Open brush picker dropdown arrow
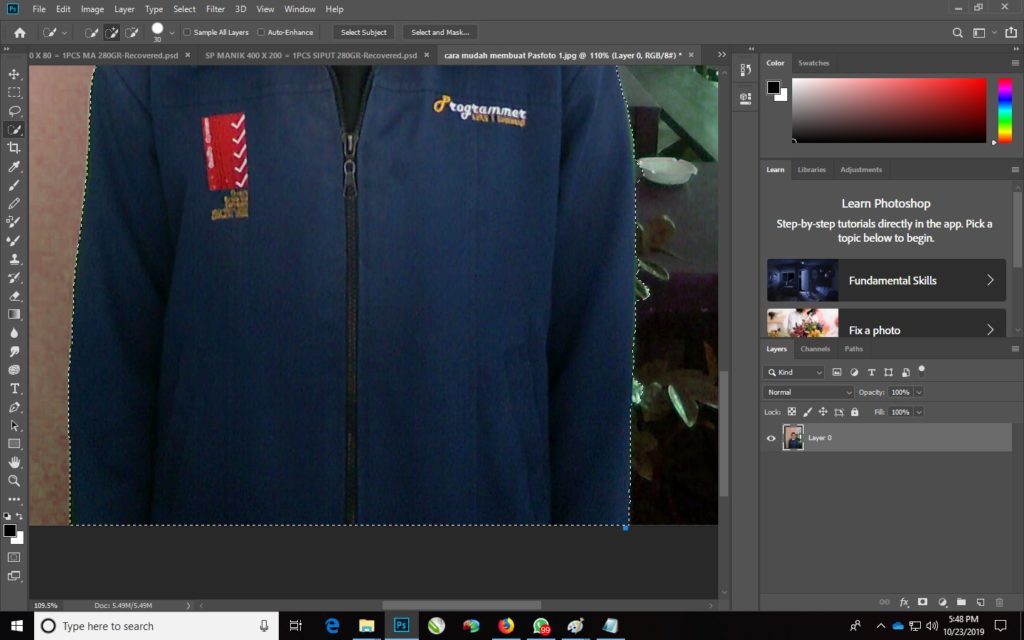 click(x=172, y=32)
